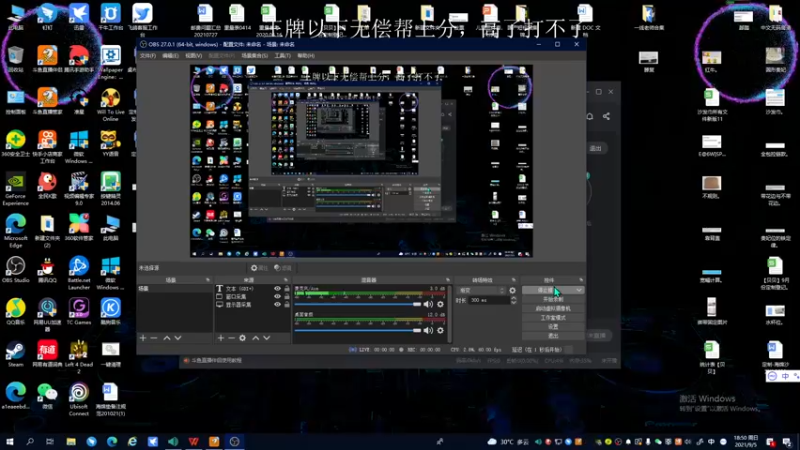Open OBS Studio desktop shortcut

[16, 270]
